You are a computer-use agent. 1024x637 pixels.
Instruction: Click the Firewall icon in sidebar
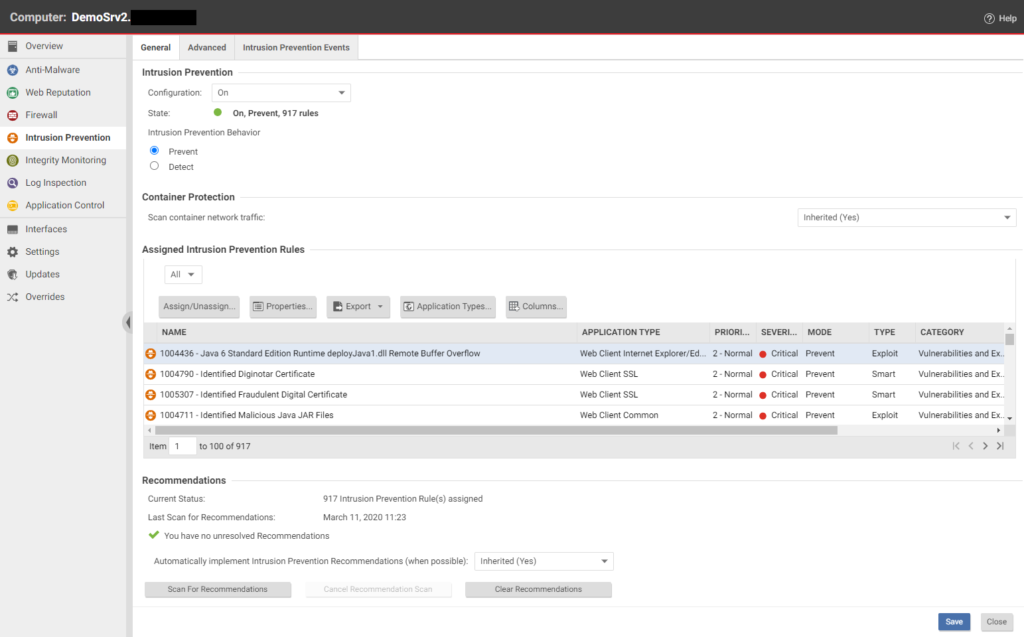12,115
